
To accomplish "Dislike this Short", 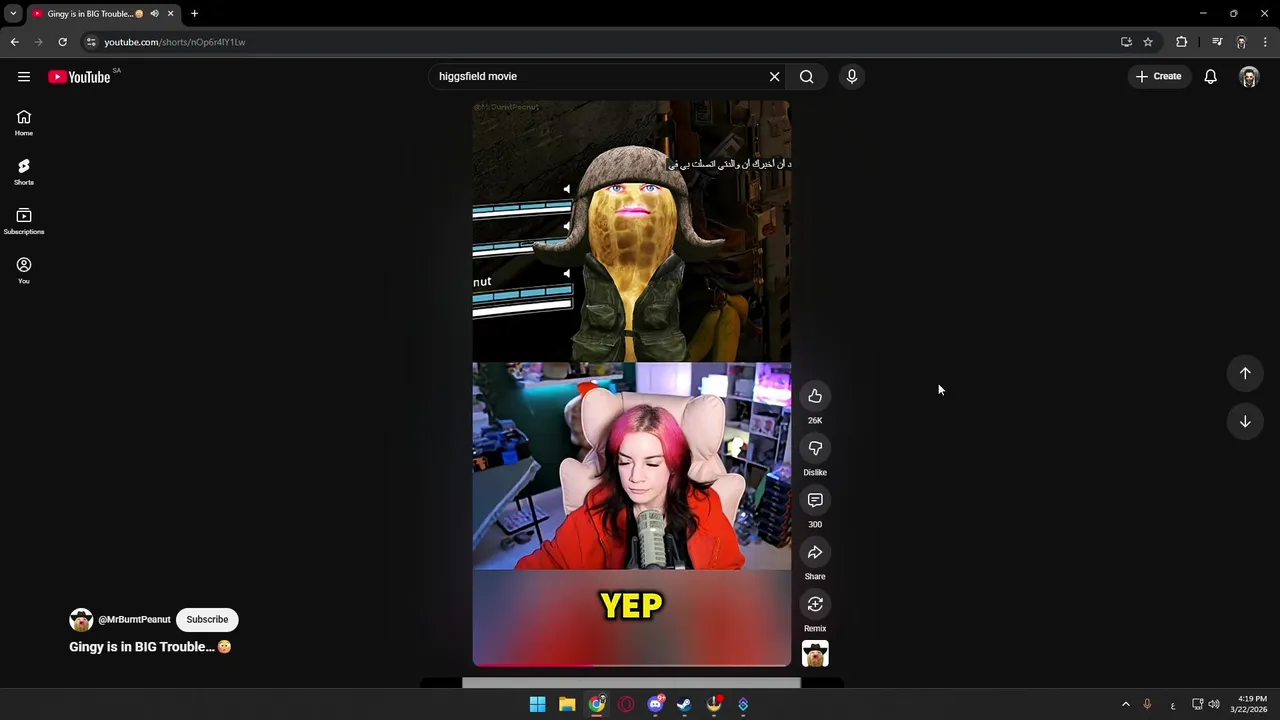I will 815,448.
